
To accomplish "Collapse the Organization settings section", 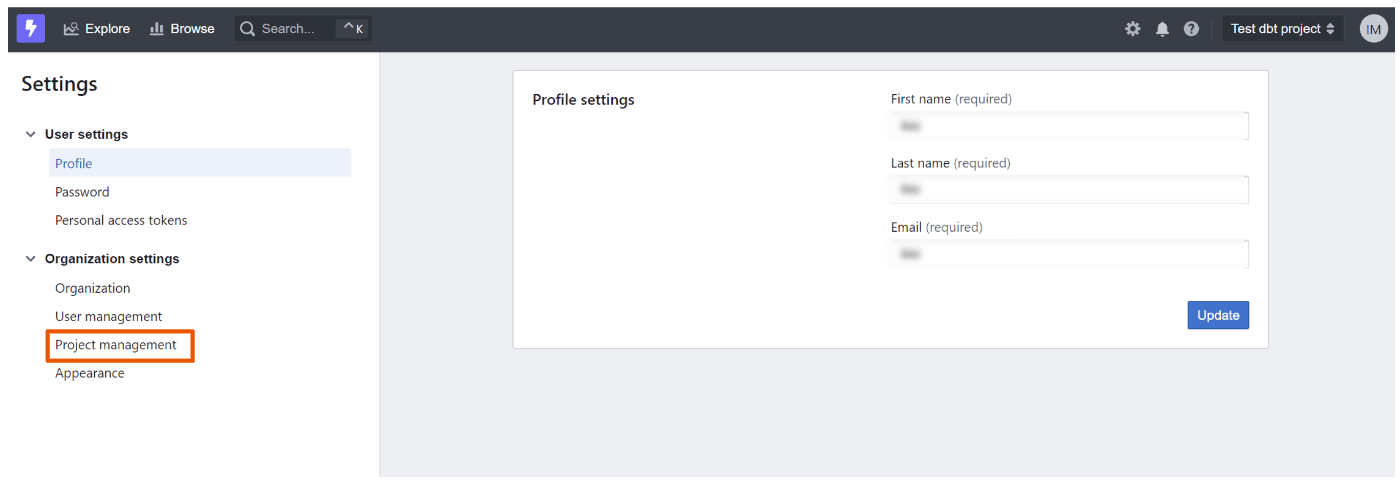I will pyautogui.click(x=31, y=259).
